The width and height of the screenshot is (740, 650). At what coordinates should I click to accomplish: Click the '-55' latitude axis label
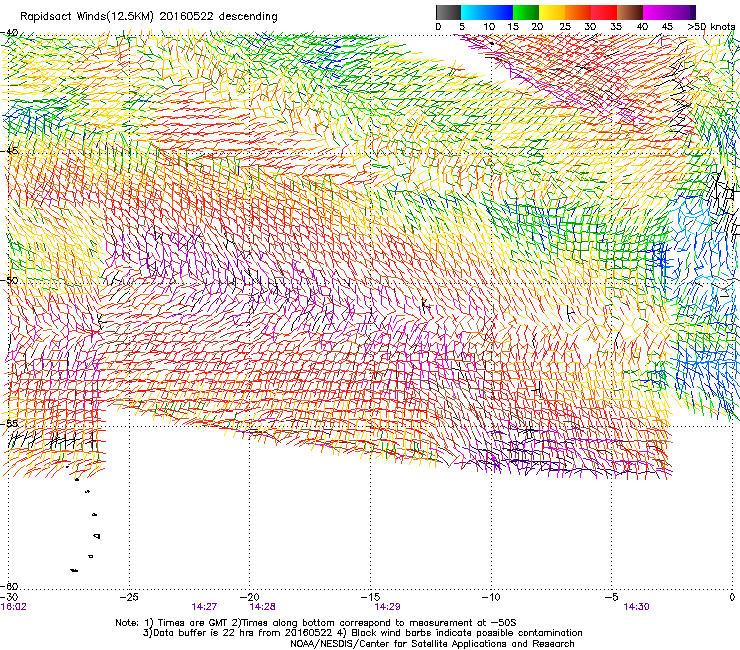9,423
